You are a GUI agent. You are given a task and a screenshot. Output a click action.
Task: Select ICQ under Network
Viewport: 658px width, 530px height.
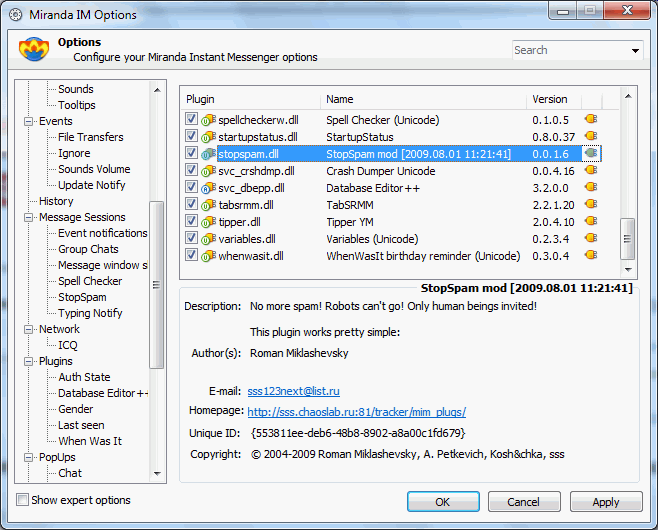[68, 345]
